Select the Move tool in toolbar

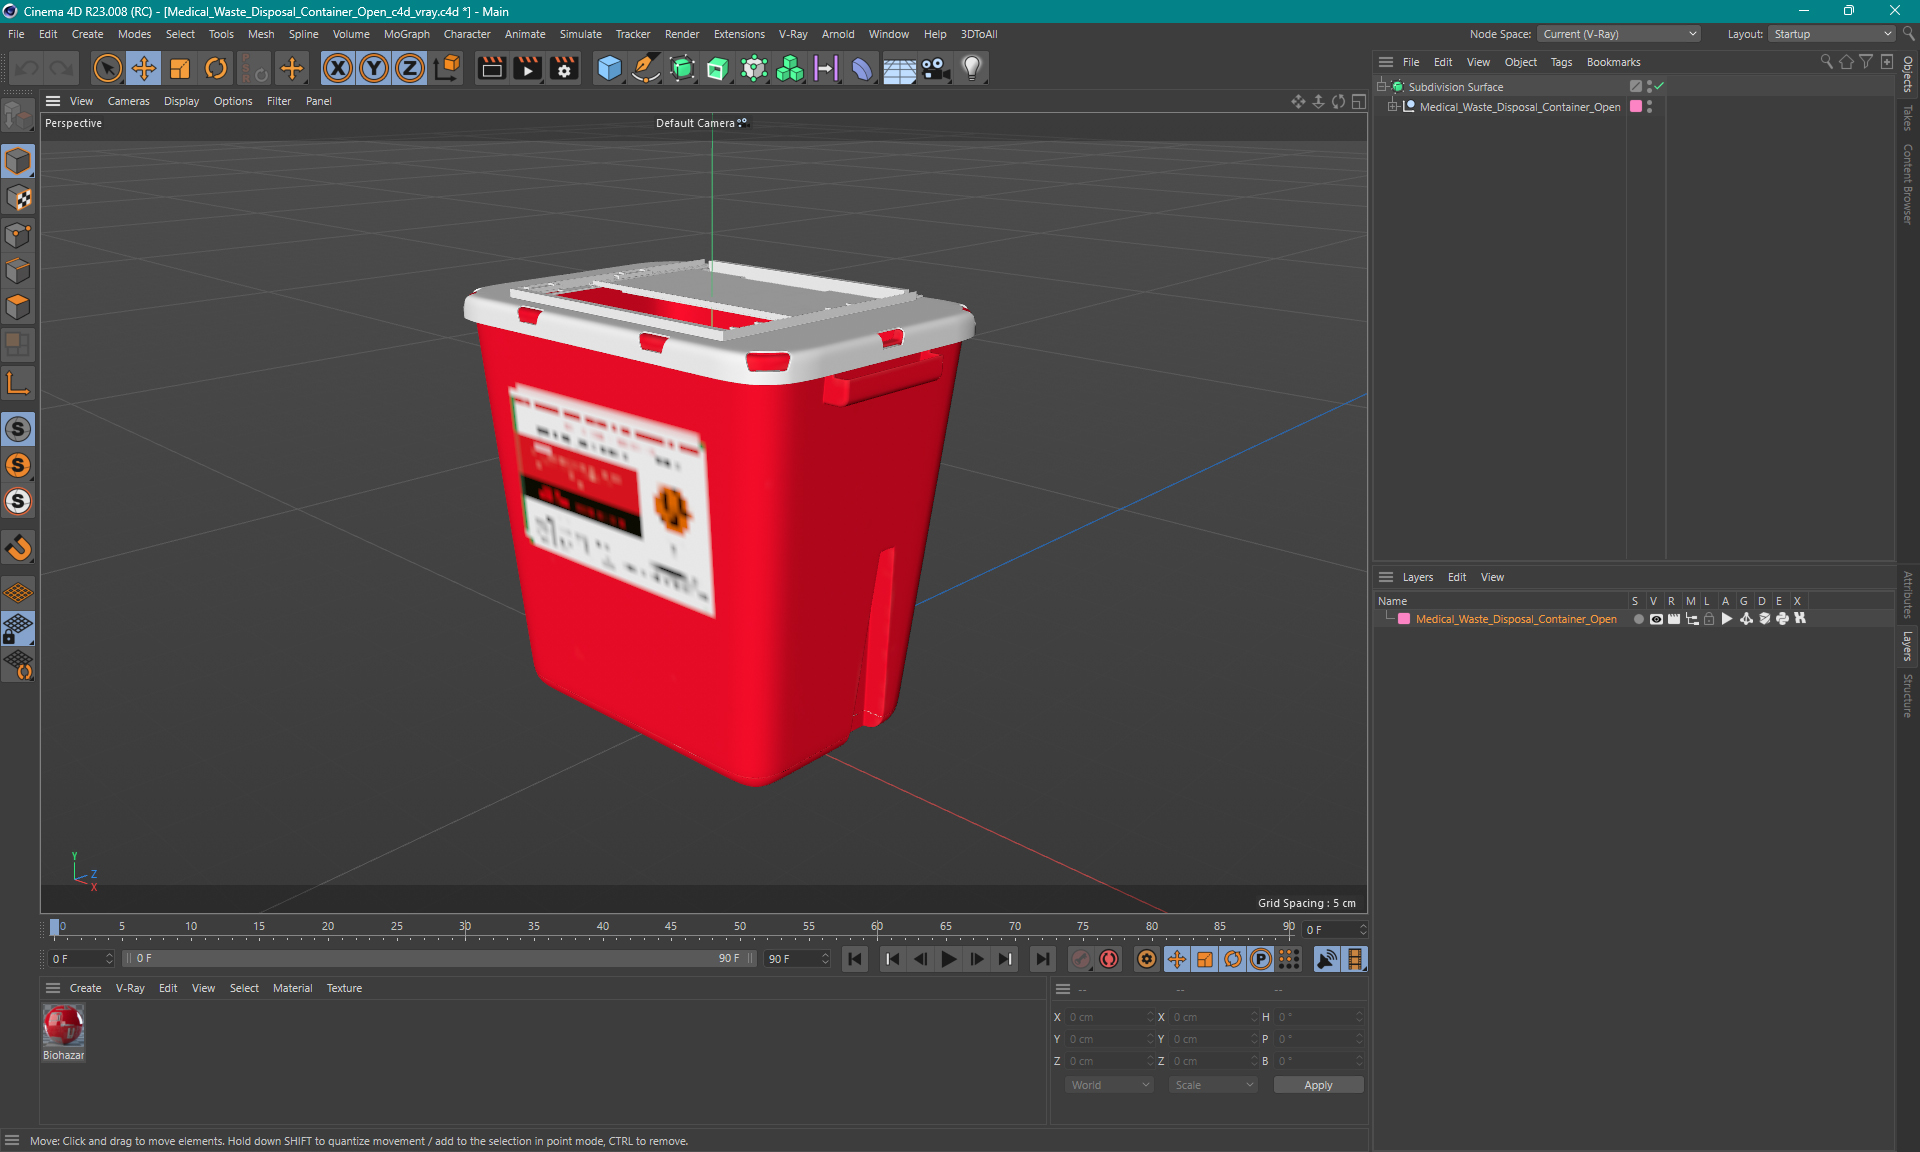(144, 68)
